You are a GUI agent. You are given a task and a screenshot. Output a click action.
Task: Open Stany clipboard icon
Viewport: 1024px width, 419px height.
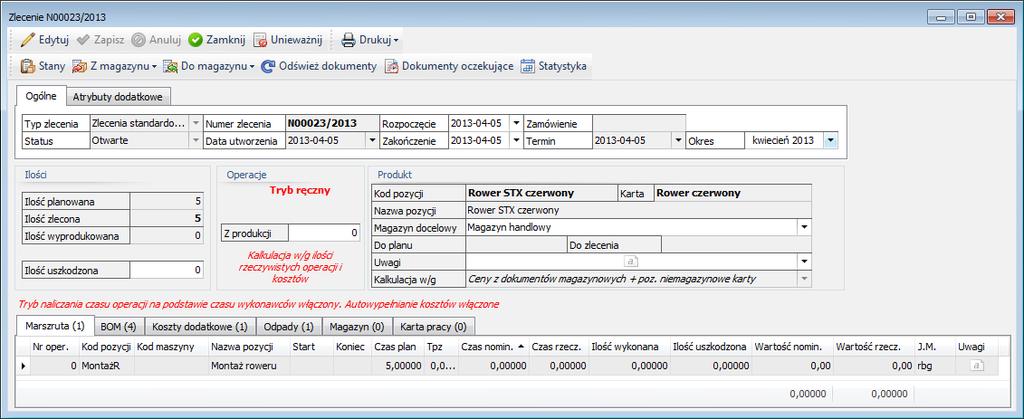(x=27, y=66)
